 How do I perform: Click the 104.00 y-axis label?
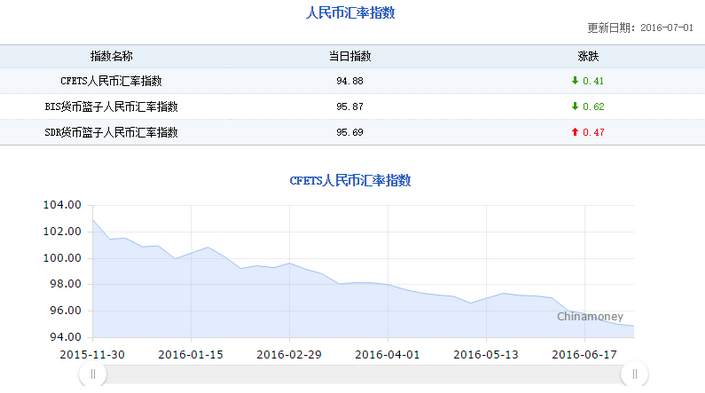[x=62, y=205]
